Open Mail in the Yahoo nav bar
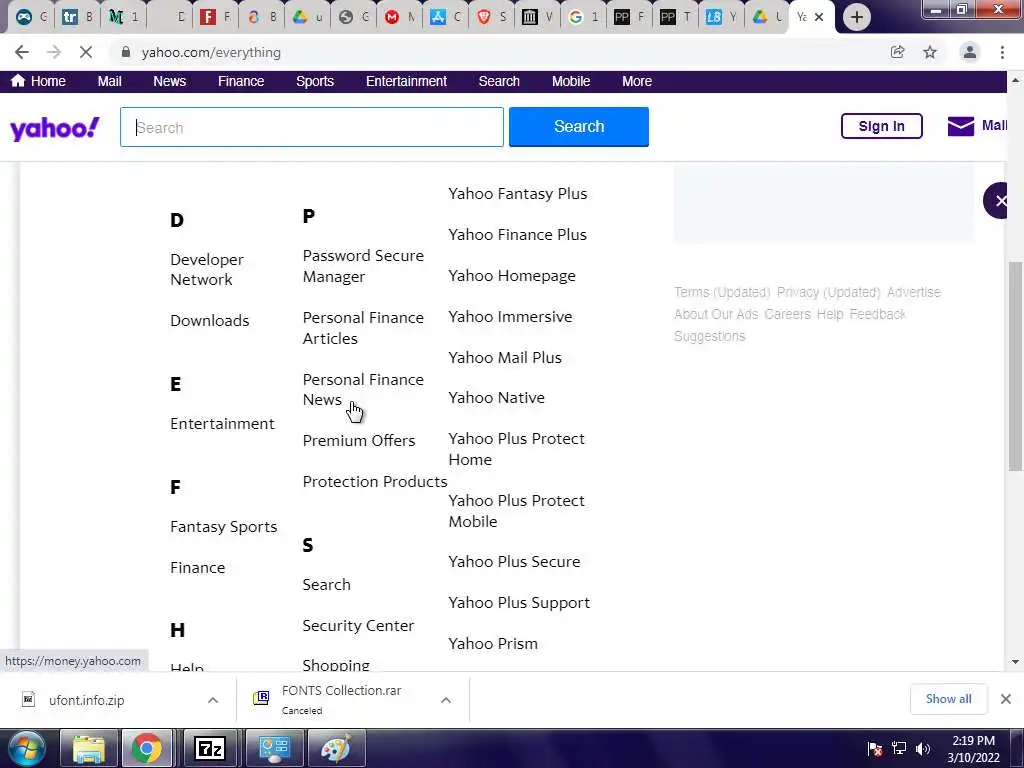 tap(110, 81)
